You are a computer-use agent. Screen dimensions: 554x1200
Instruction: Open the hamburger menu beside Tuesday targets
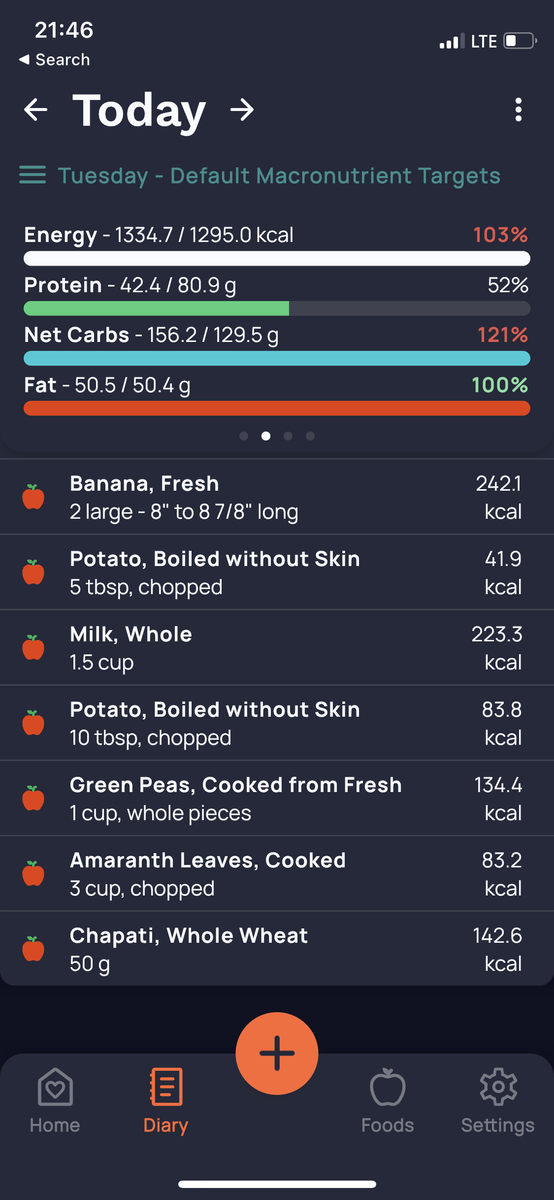33,176
